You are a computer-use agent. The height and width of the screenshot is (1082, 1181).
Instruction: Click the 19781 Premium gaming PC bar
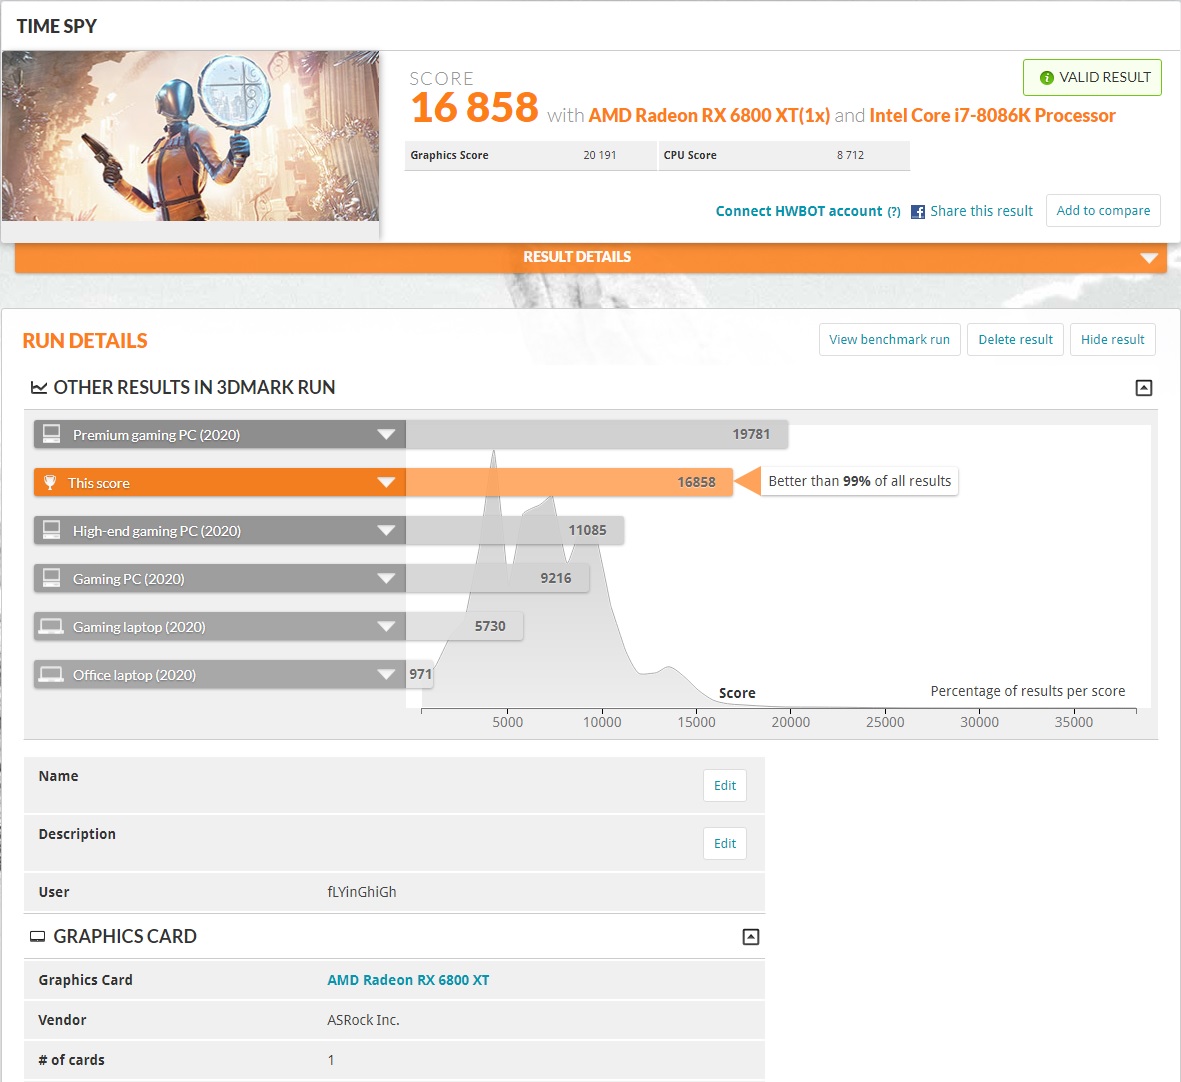coord(597,434)
